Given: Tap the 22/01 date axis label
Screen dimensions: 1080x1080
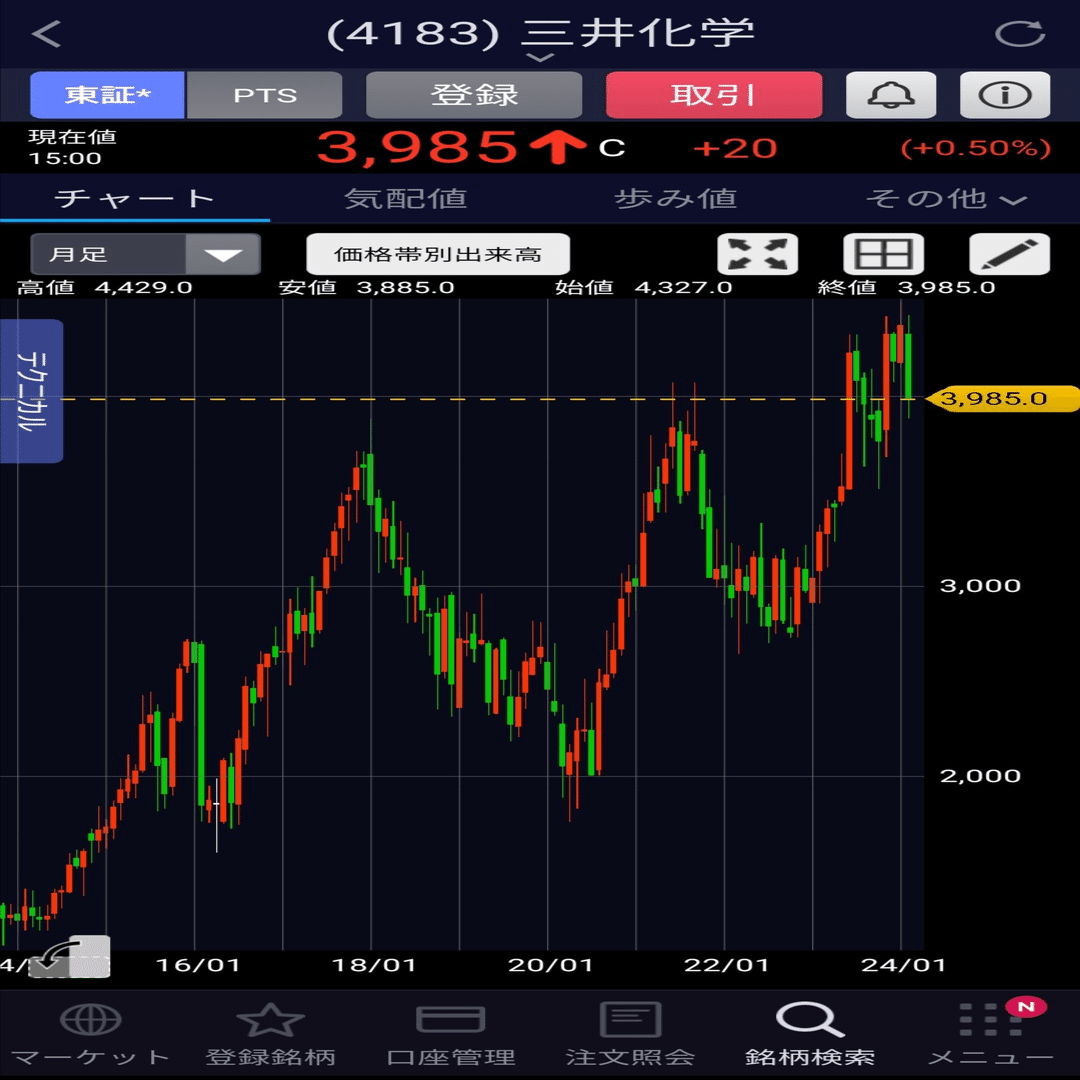Looking at the screenshot, I should tap(727, 965).
